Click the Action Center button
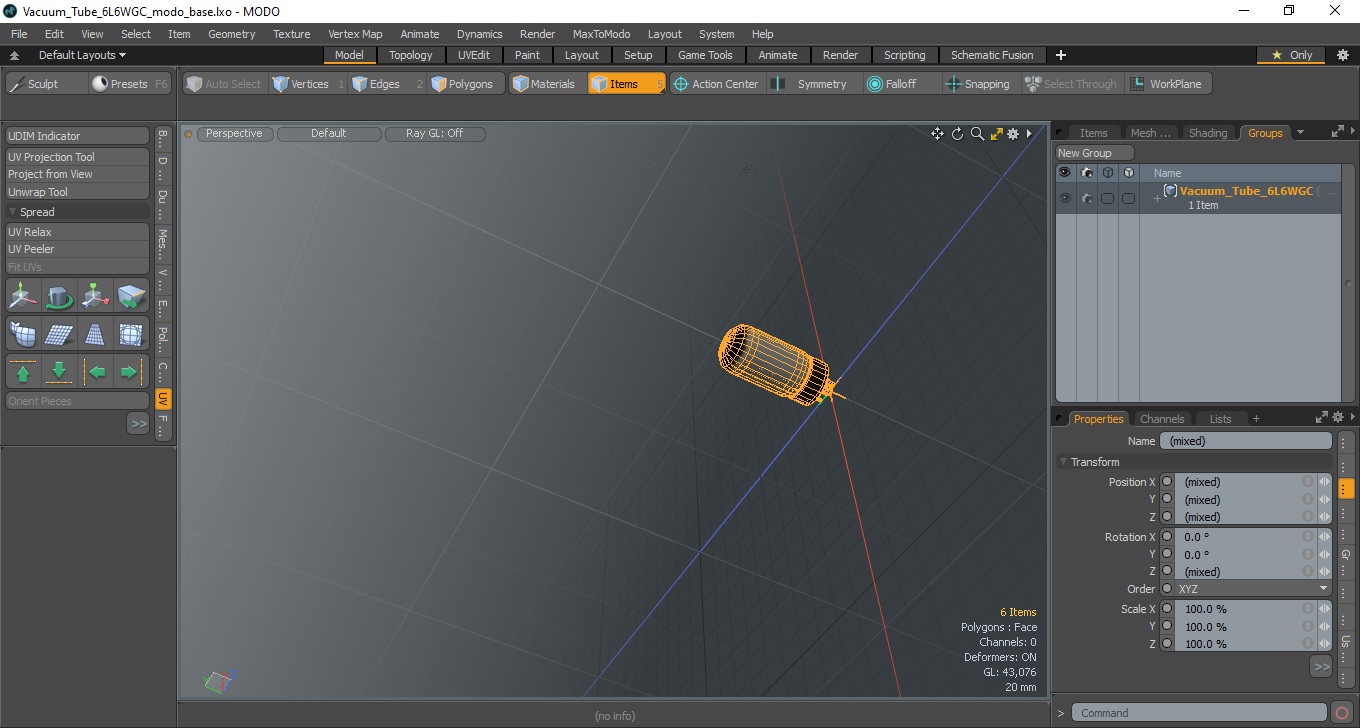 pos(715,84)
